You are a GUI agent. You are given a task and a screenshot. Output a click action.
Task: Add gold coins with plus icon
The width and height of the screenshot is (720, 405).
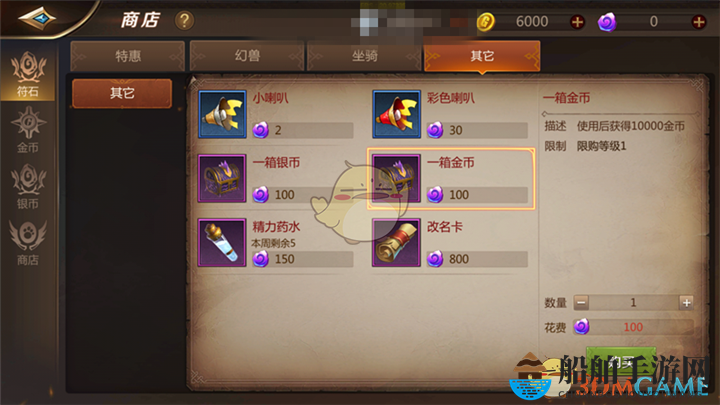(x=577, y=22)
